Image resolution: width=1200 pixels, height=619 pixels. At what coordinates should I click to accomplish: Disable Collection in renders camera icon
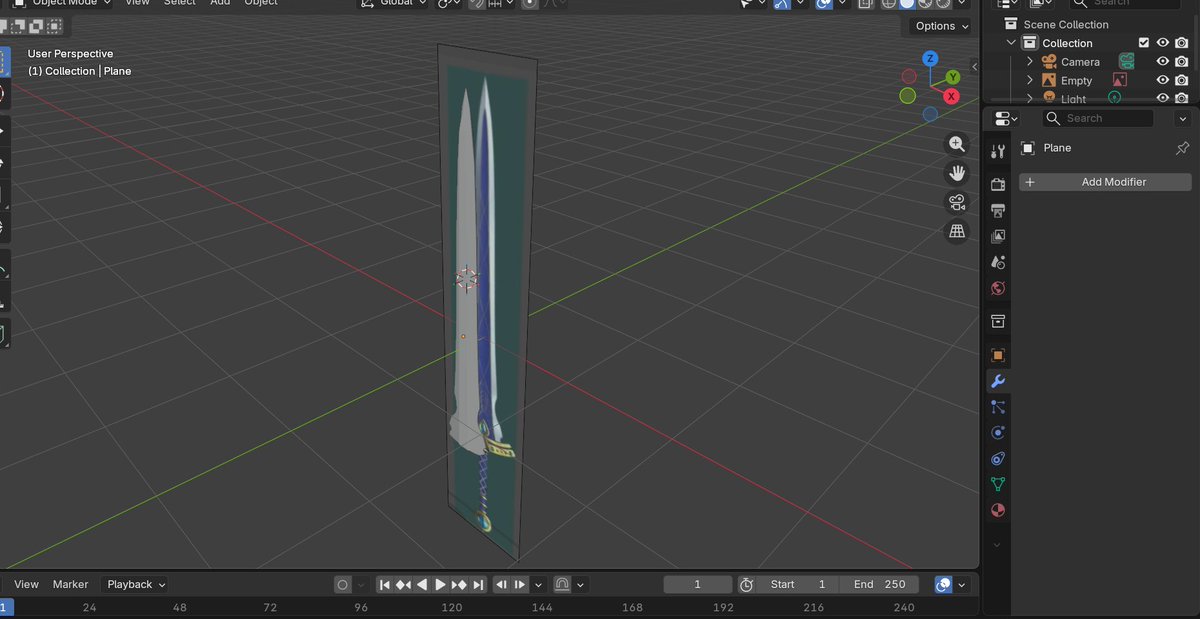(x=1182, y=43)
